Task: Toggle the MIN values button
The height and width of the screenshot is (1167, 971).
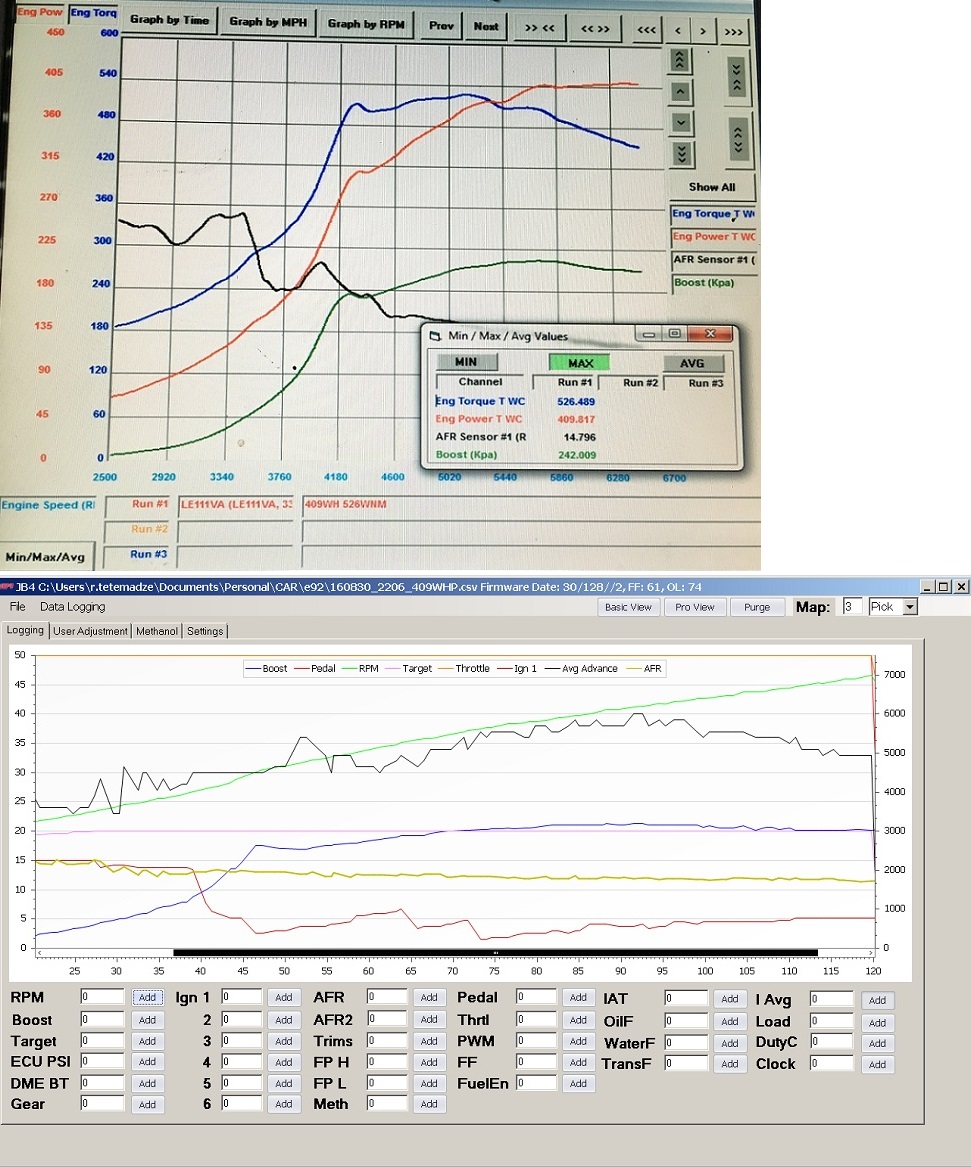Action: click(466, 362)
